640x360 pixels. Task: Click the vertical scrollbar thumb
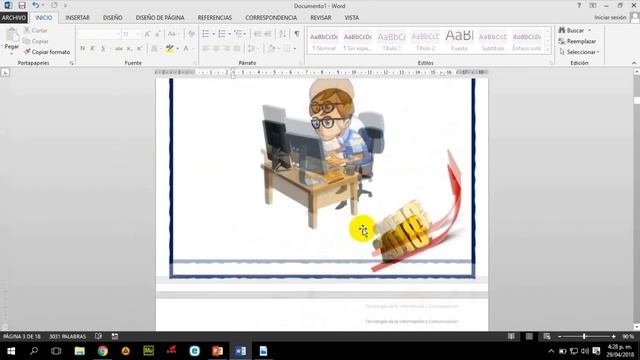636,100
